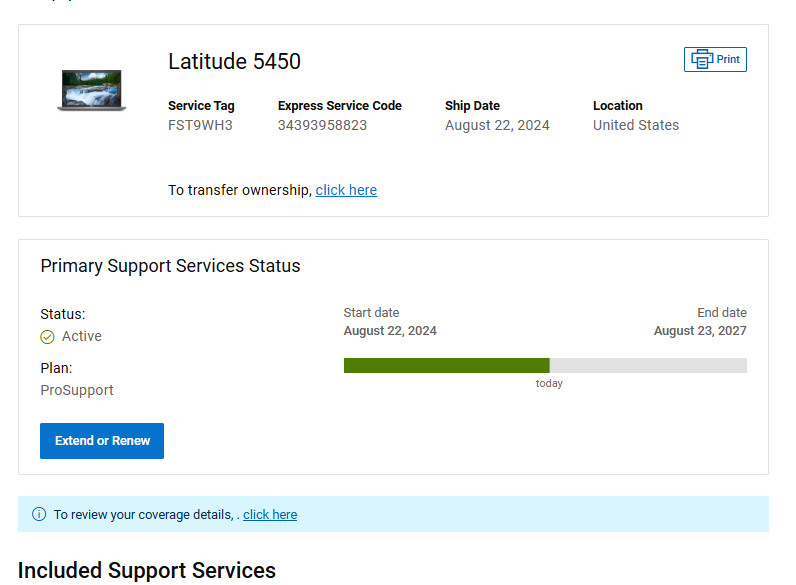The image size is (796, 585).
Task: Click the info icon in coverage banner
Action: pos(39,514)
